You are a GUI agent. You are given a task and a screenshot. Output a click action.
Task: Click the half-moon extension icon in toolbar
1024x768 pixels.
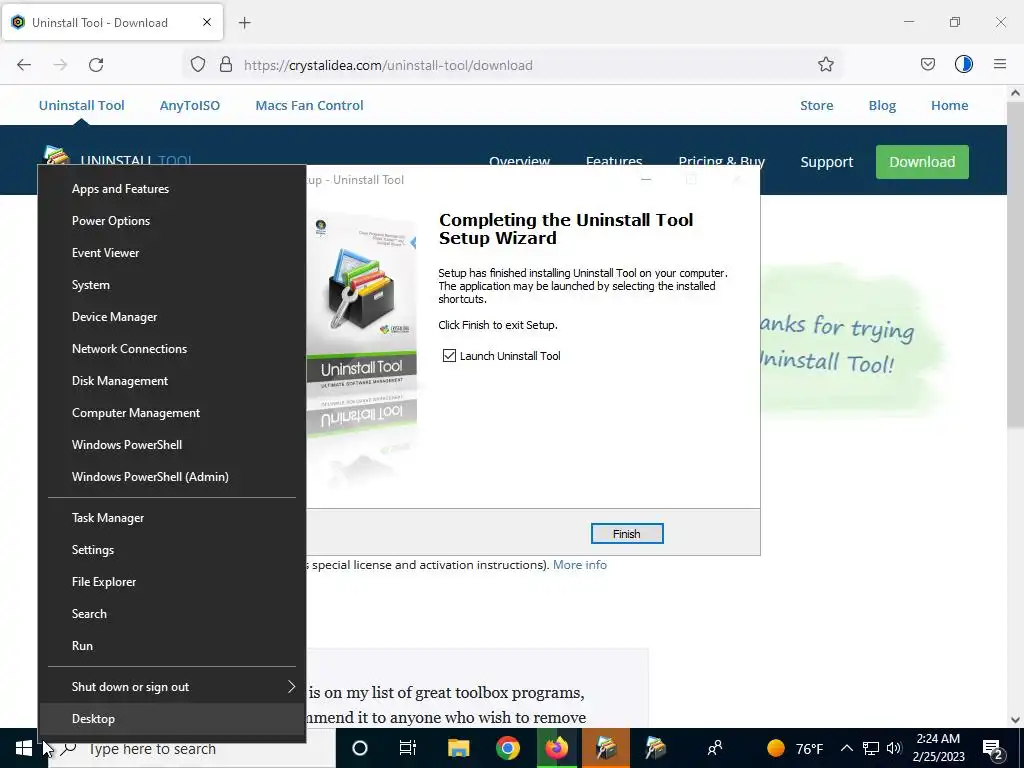pyautogui.click(x=963, y=64)
